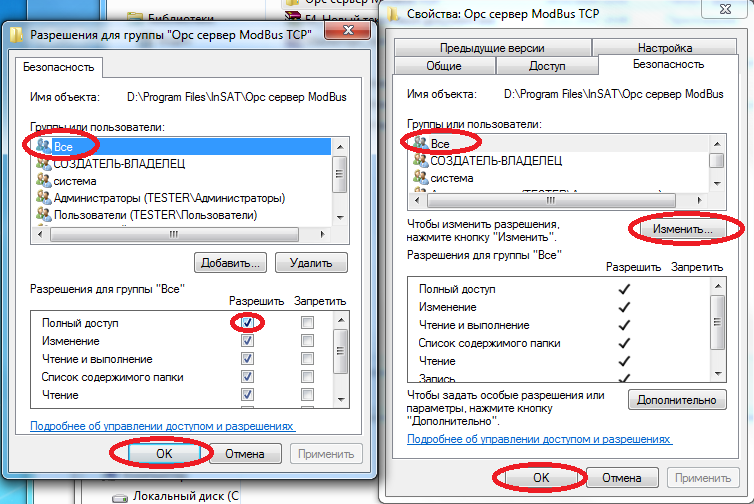The height and width of the screenshot is (504, 754).
Task: Click система icon in Properties window
Action: (421, 177)
